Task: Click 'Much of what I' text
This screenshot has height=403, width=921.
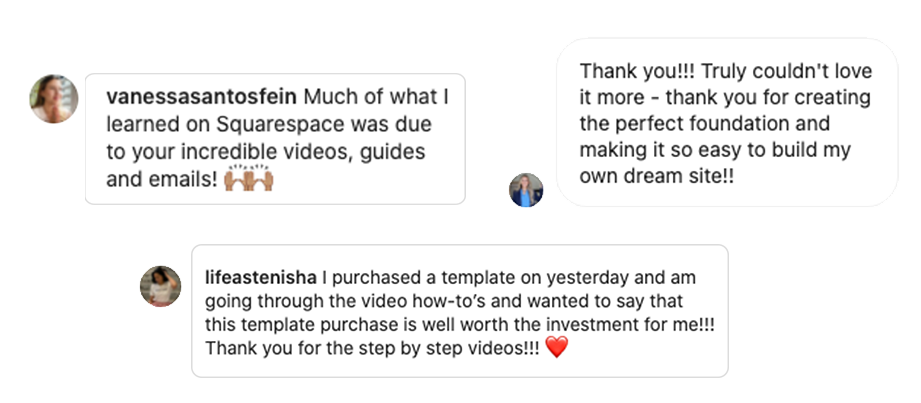Action: coord(377,97)
